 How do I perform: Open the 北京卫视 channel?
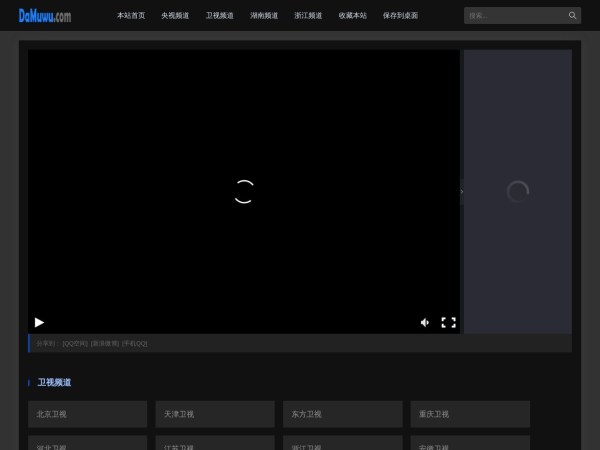[x=87, y=414]
